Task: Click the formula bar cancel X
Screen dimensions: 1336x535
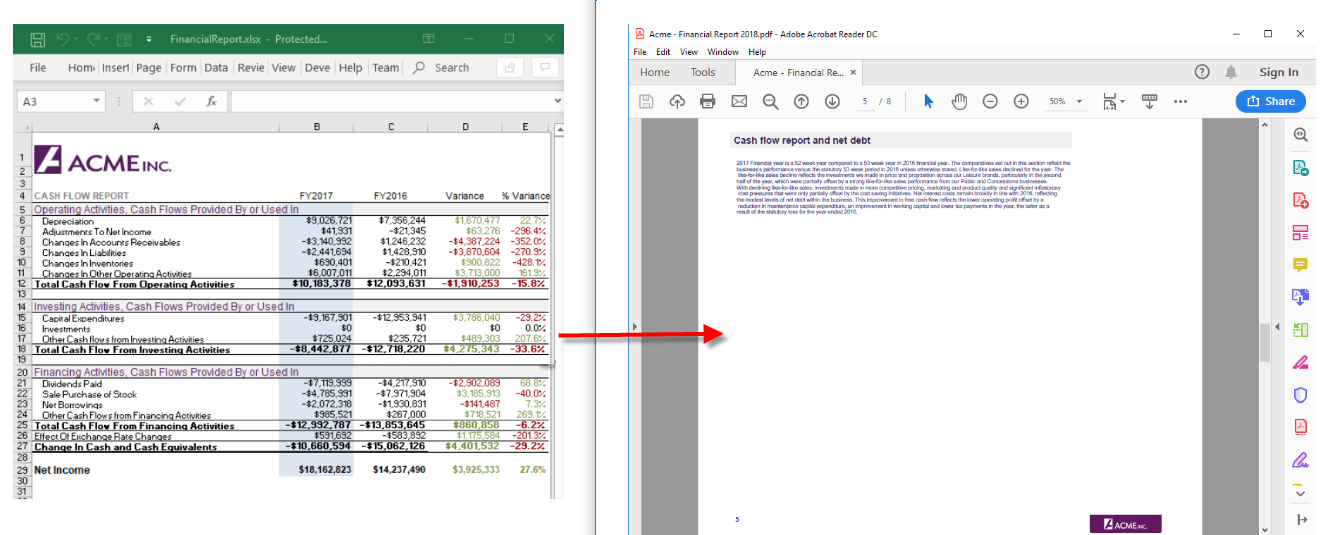Action: click(x=148, y=101)
